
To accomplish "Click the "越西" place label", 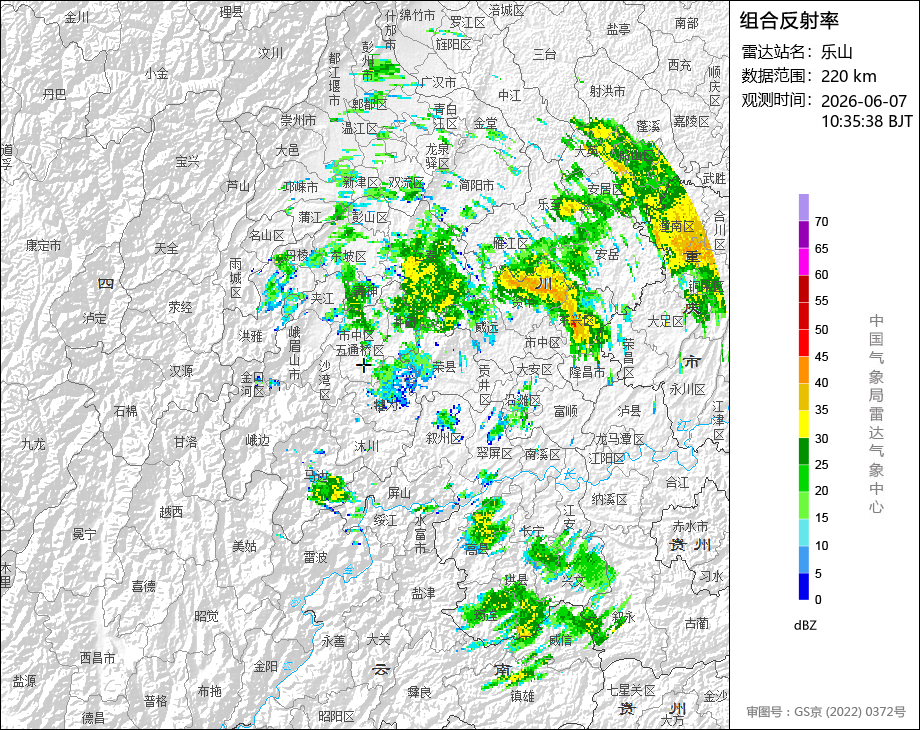I will [171, 512].
